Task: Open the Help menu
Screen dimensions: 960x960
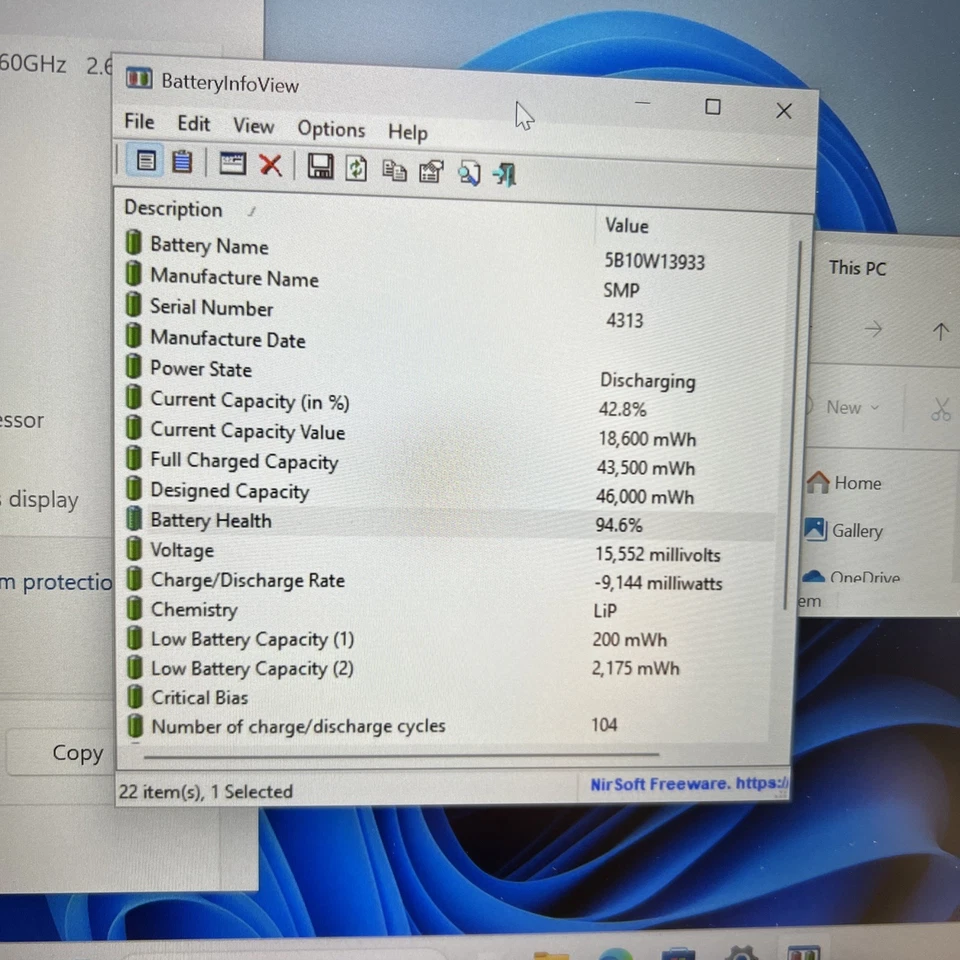Action: tap(408, 132)
